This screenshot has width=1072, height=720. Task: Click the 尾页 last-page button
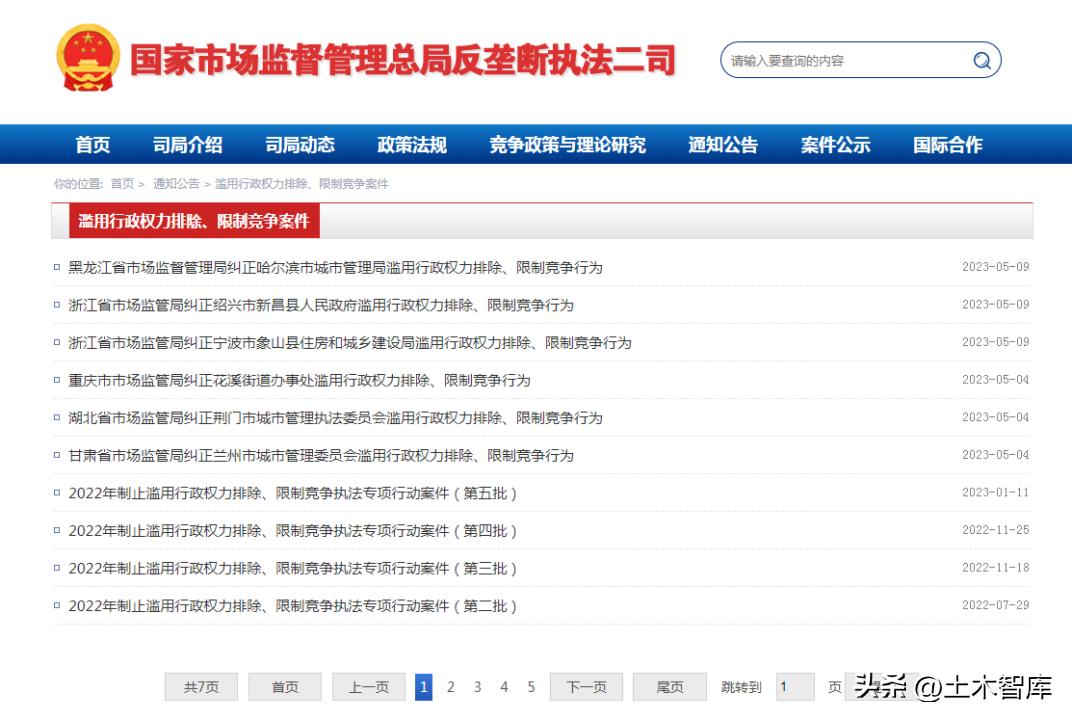point(668,687)
